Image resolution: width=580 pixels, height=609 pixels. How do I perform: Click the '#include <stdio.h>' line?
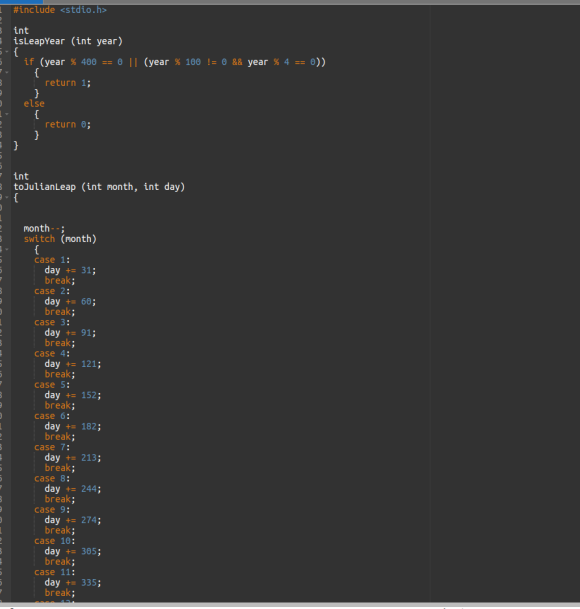[x=60, y=10]
